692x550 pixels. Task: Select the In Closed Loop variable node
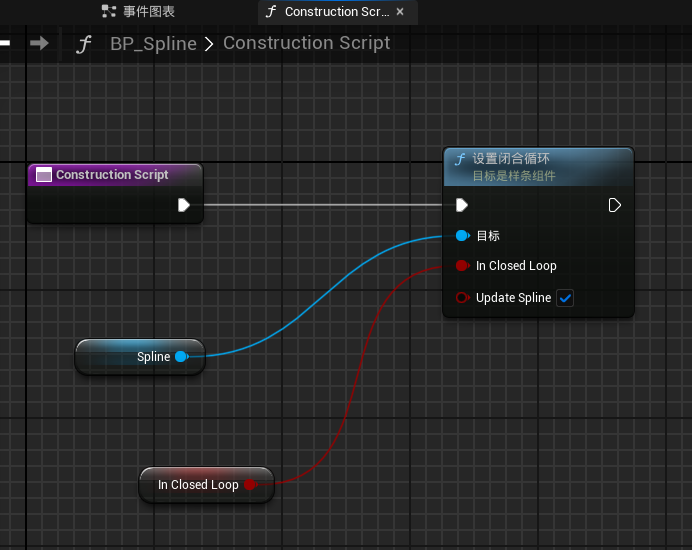click(x=207, y=485)
